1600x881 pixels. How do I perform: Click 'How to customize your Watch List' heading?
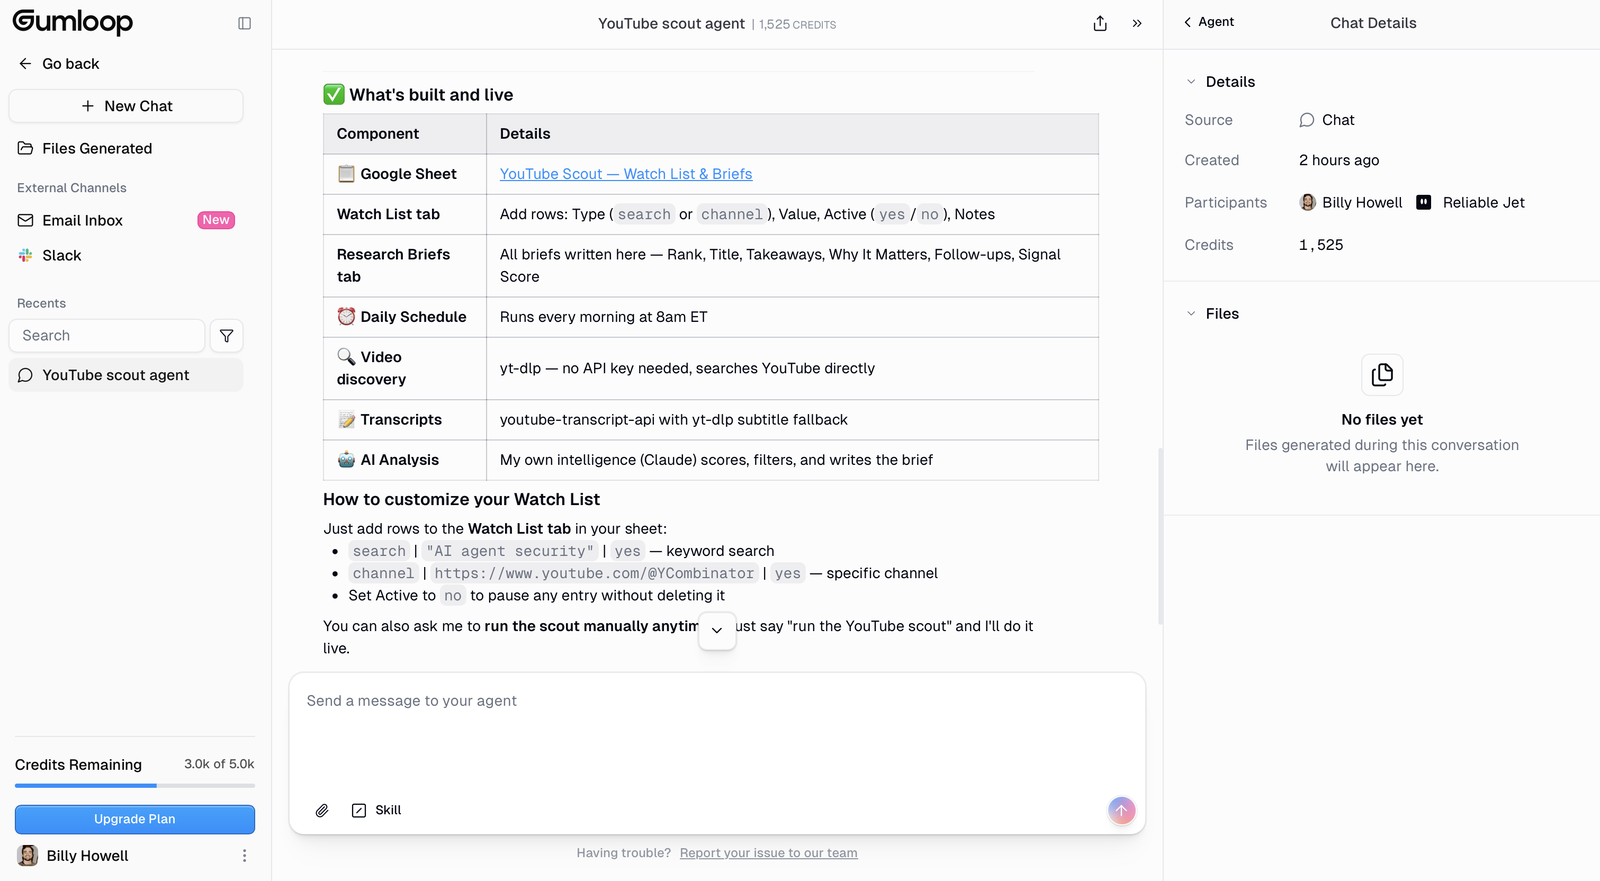[x=461, y=499]
